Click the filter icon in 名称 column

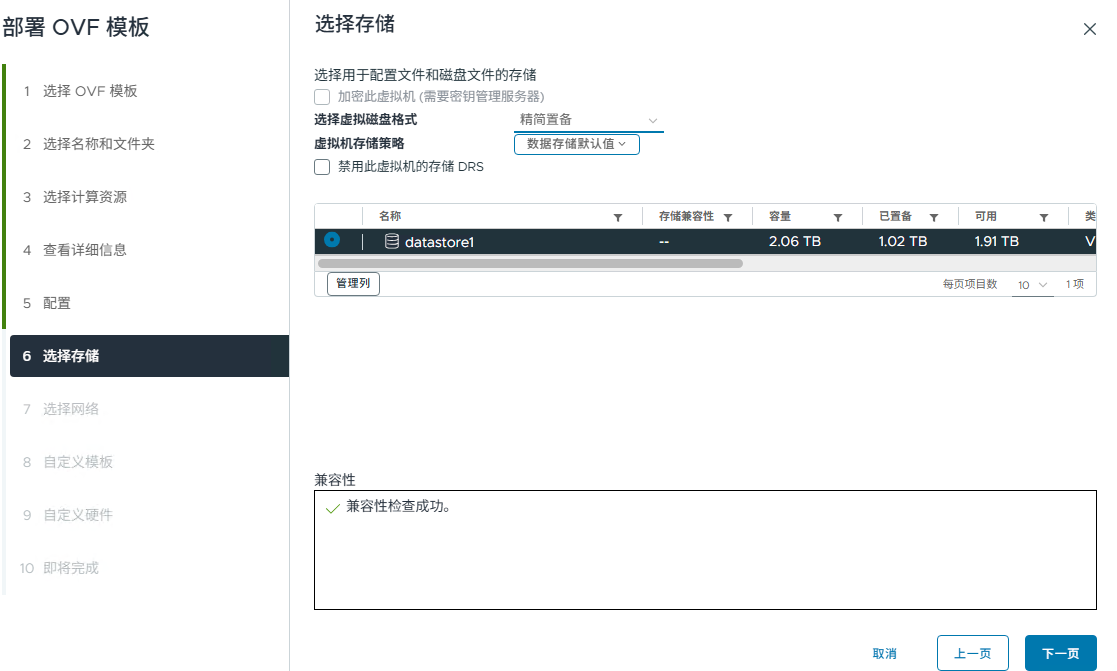click(x=617, y=217)
